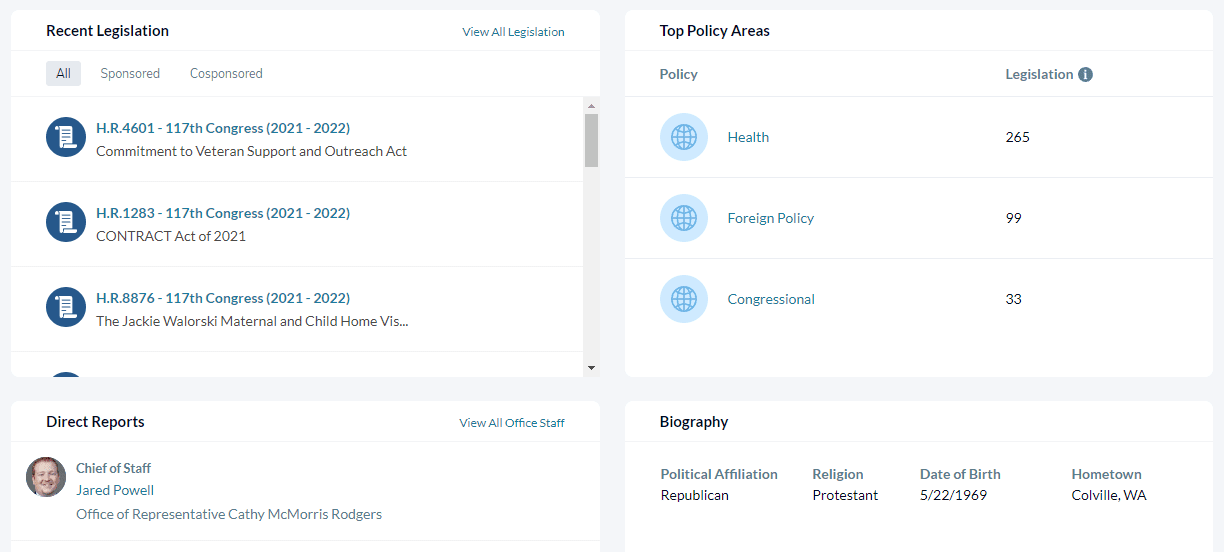Viewport: 1224px width, 552px height.
Task: Click the globe icon next to Foreign Policy
Action: [x=684, y=218]
